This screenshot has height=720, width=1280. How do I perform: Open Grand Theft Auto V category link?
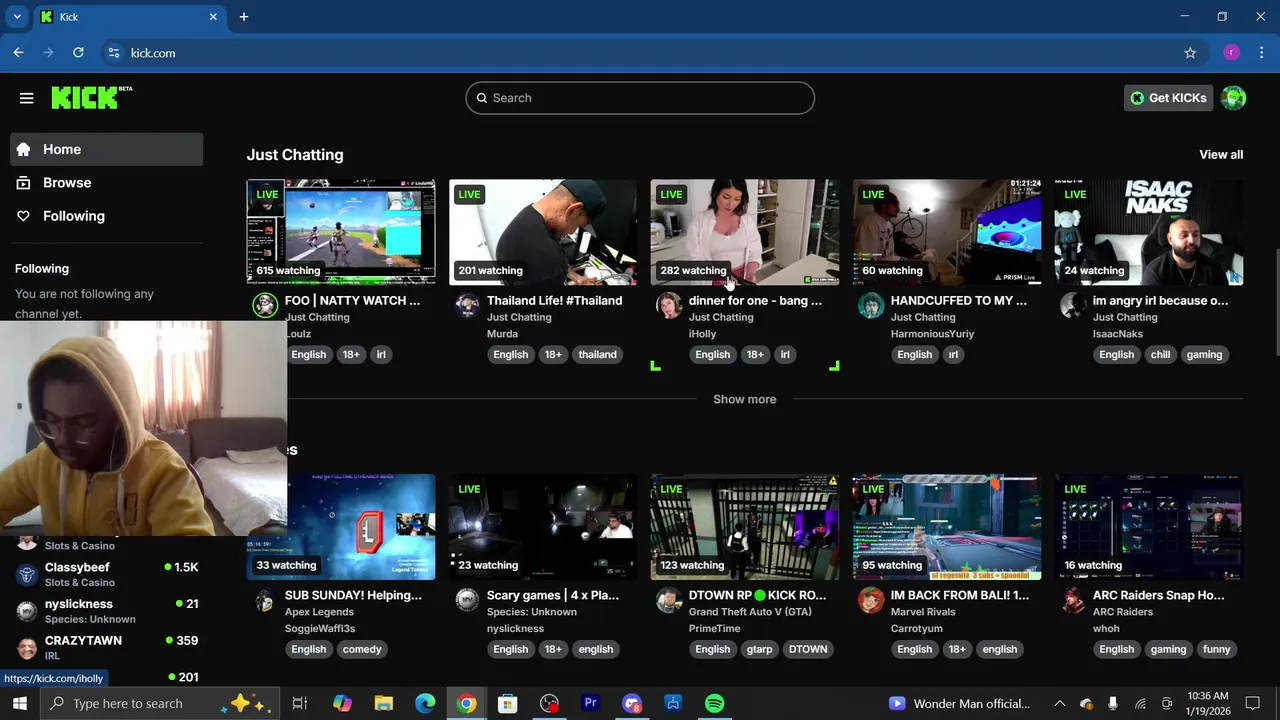pos(750,612)
